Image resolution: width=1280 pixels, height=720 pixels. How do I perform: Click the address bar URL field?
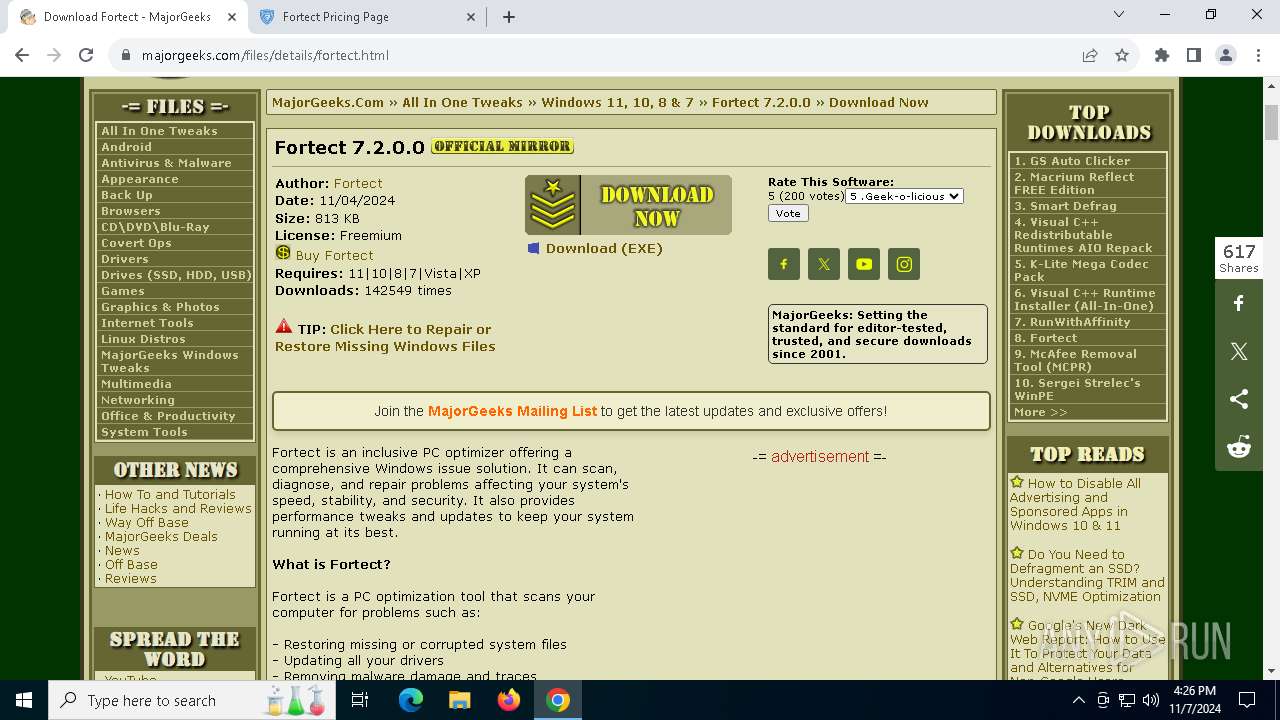click(x=600, y=55)
